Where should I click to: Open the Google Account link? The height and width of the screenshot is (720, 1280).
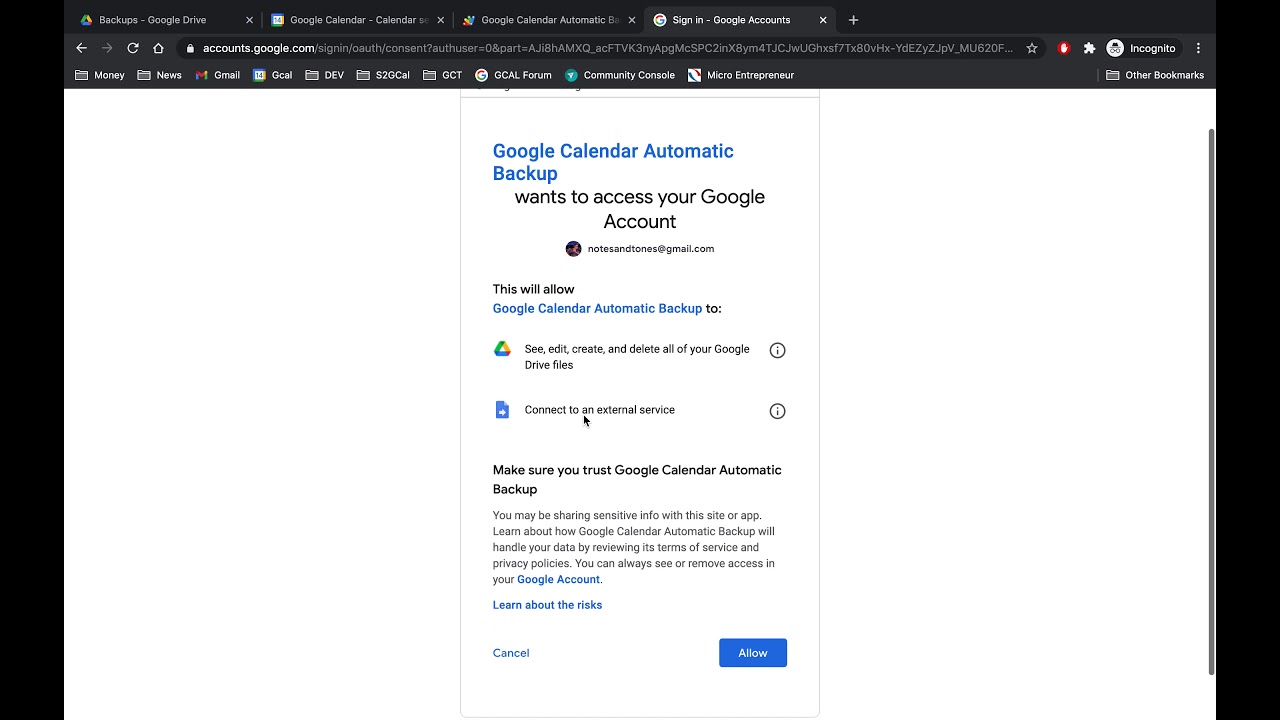(558, 580)
